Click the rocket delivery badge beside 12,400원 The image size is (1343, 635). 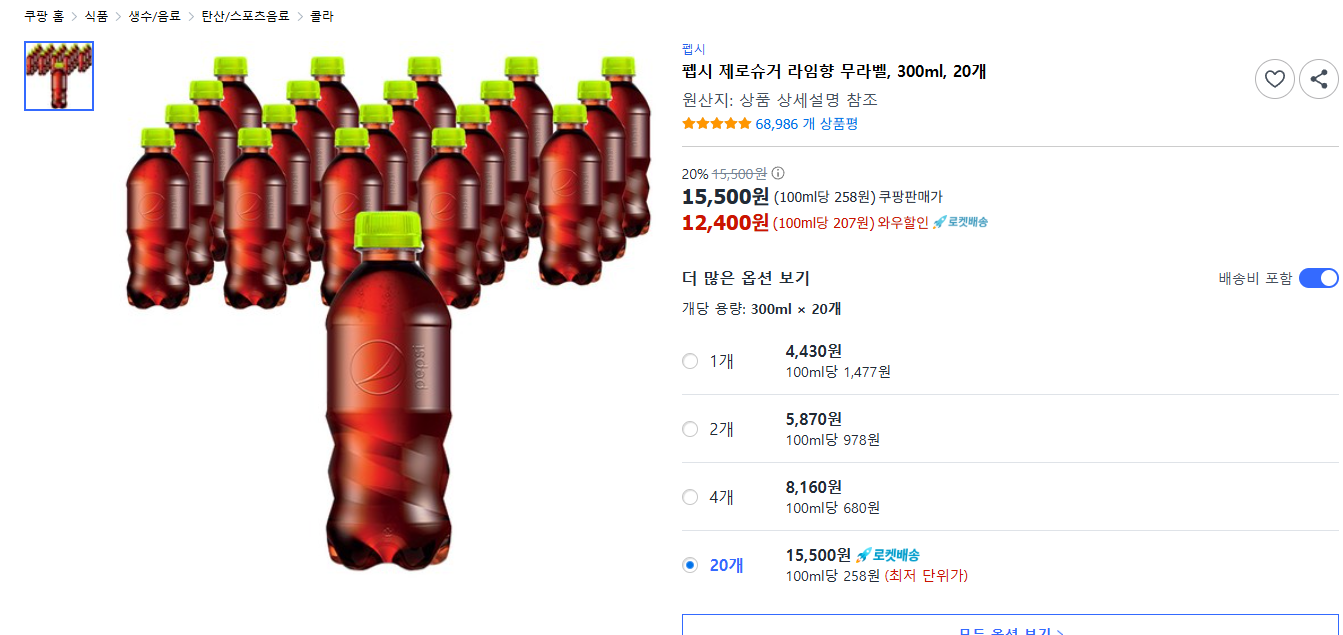tap(960, 222)
